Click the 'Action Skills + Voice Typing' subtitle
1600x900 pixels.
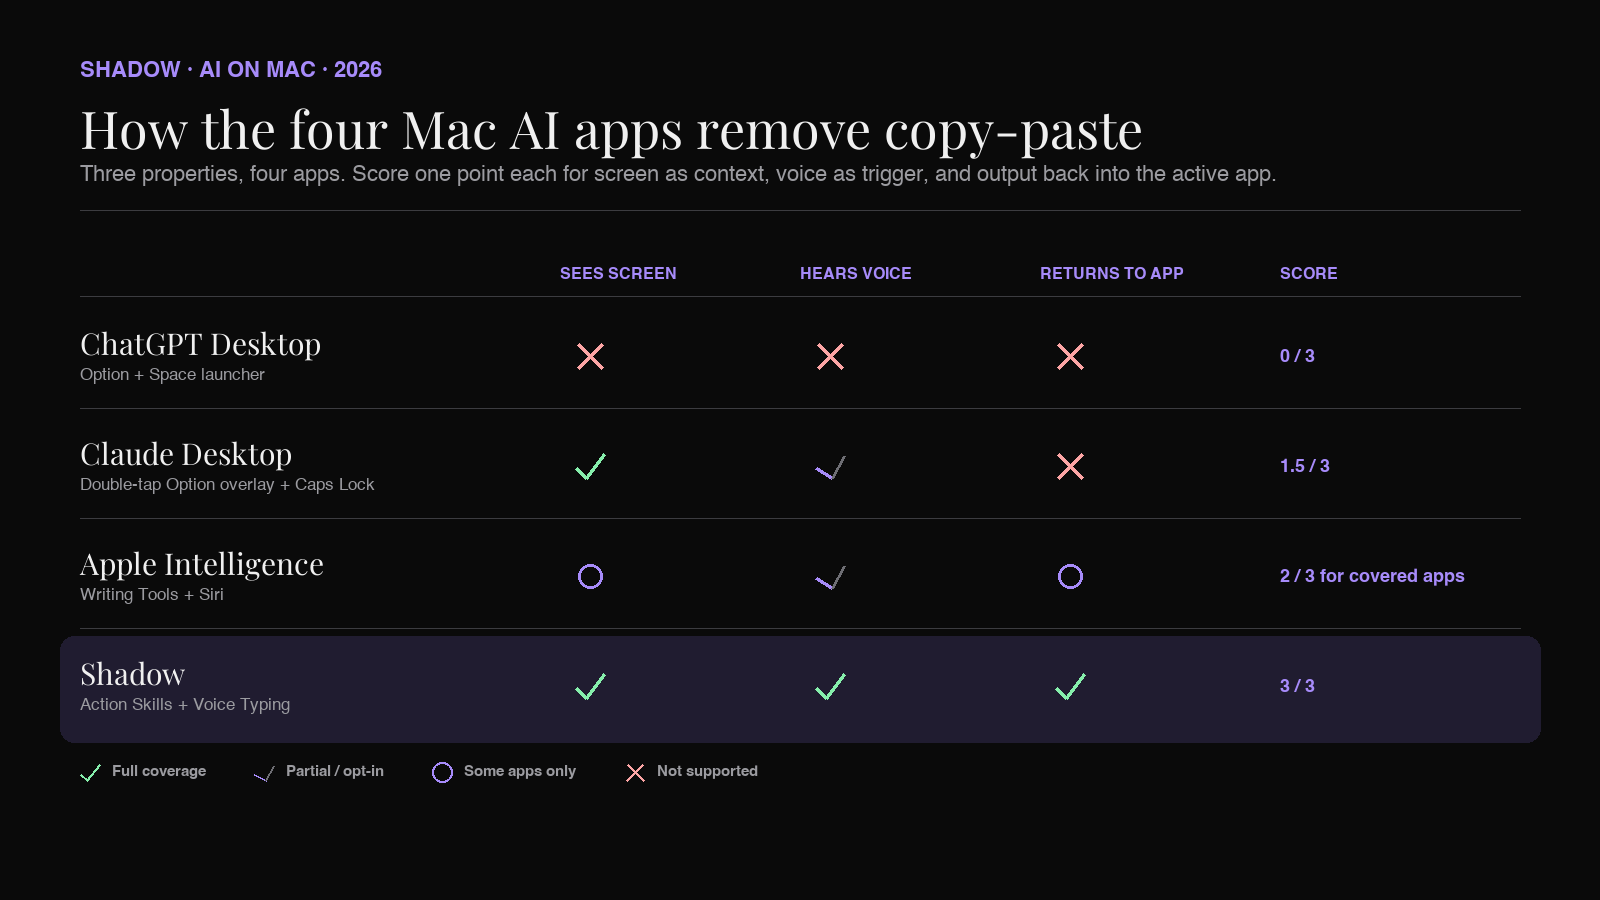(185, 705)
